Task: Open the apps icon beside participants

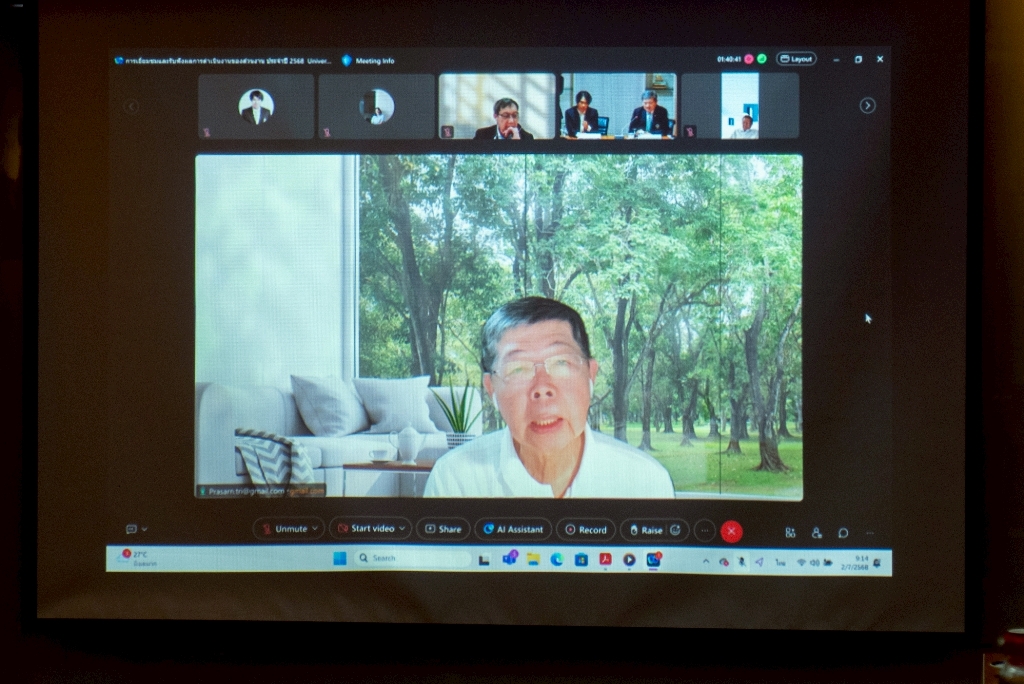Action: click(x=790, y=532)
